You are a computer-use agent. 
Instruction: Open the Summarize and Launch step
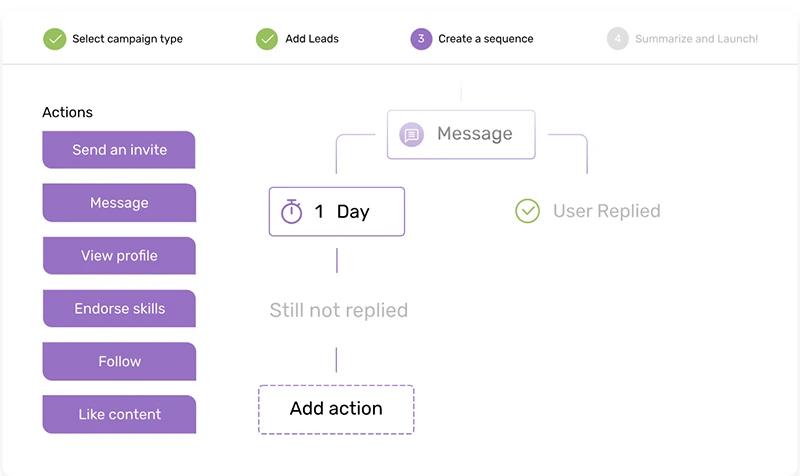tap(696, 39)
